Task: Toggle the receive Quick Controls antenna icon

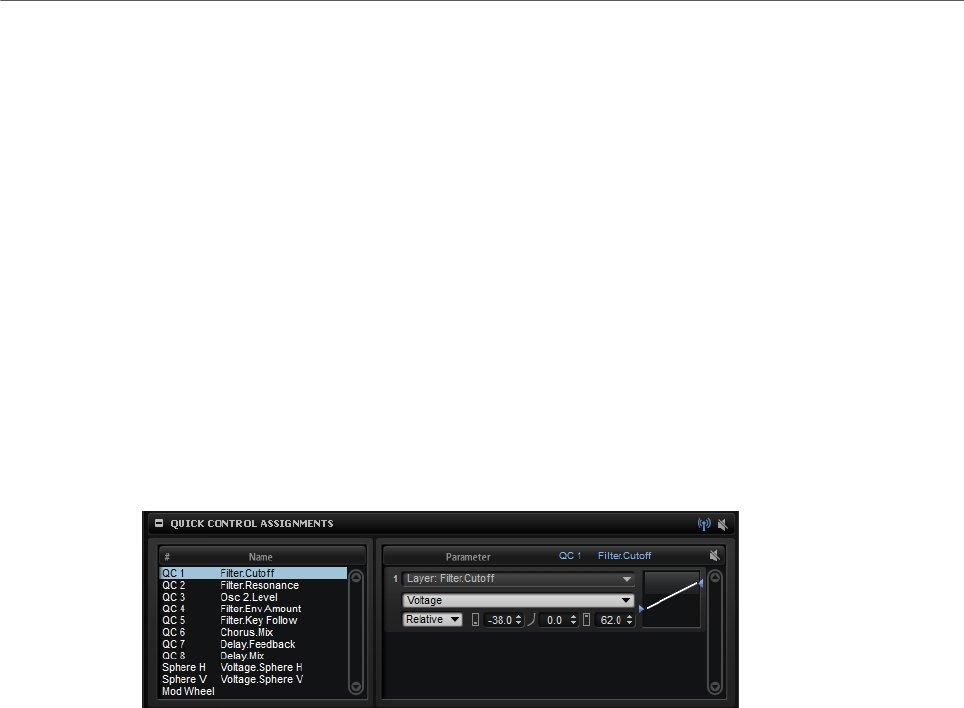Action: click(704, 524)
